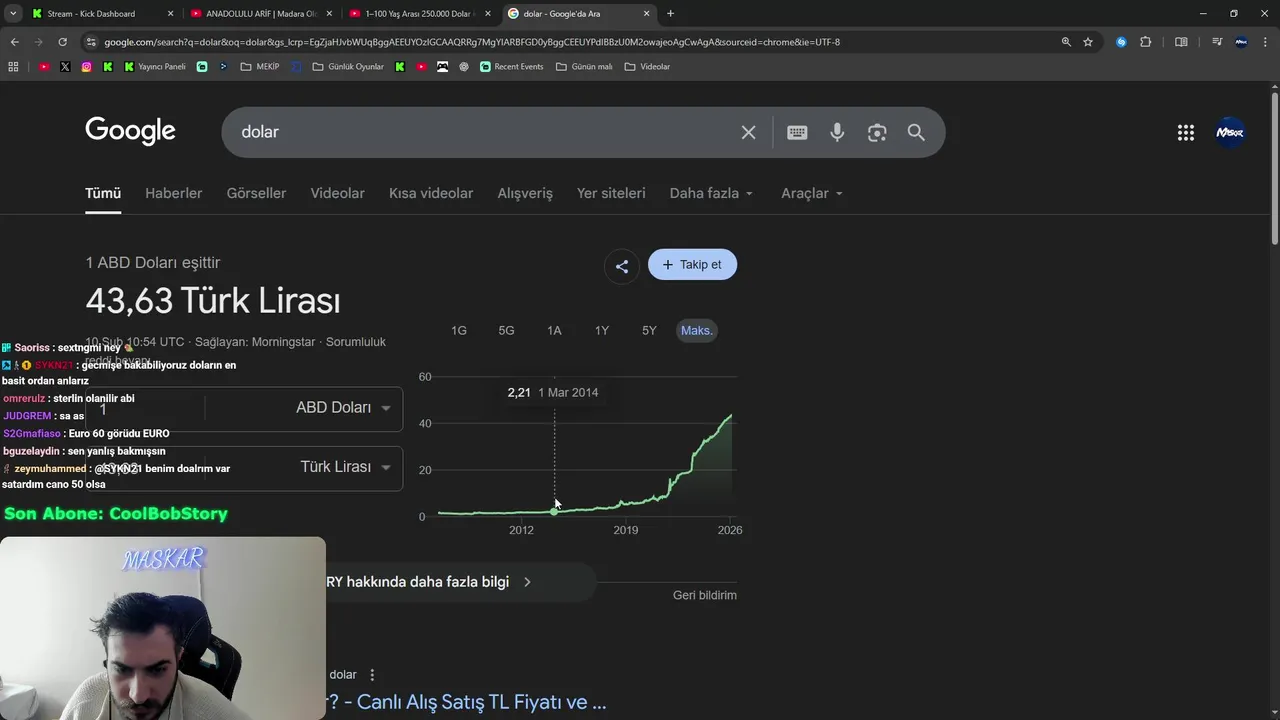Screen dimensions: 1280x720
Task: Reload the current page
Action: [62, 42]
